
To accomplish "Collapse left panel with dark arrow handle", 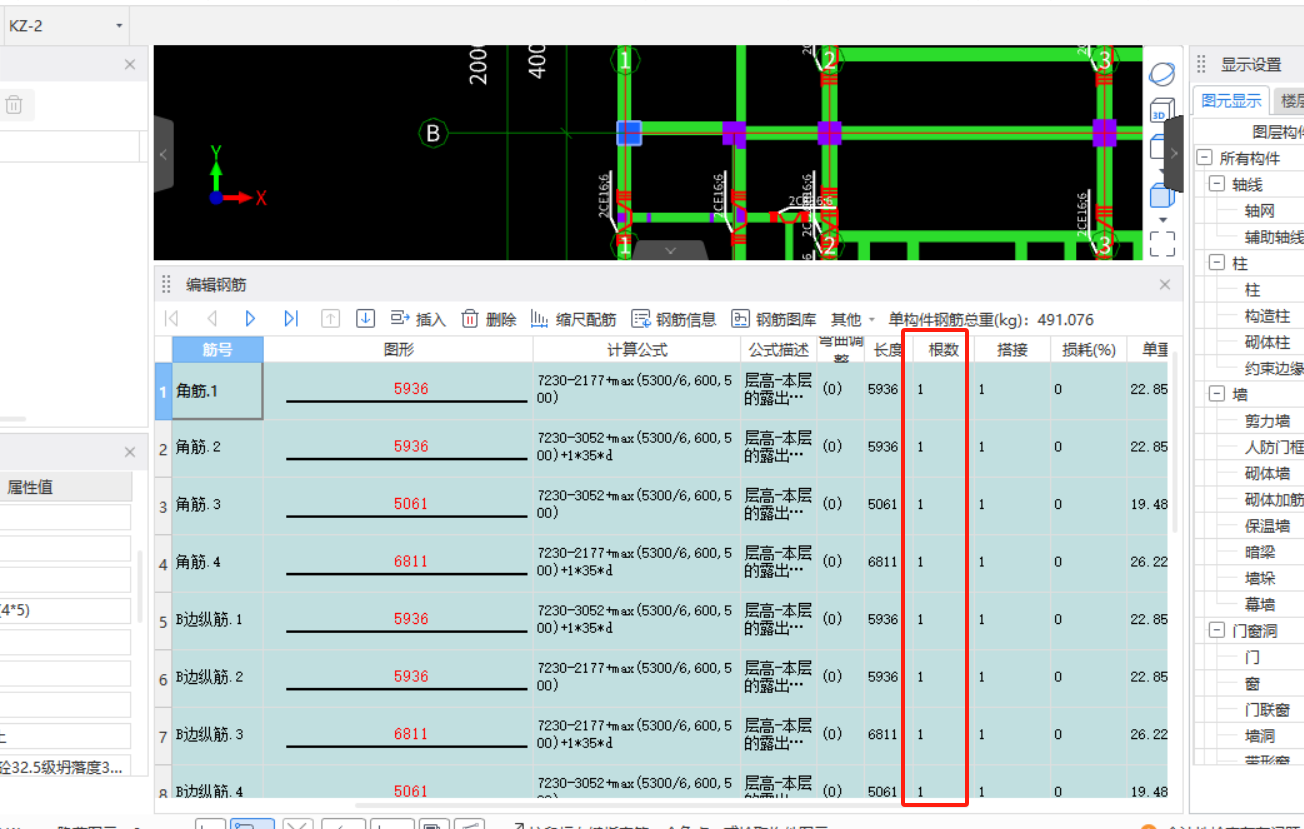I will coord(164,154).
